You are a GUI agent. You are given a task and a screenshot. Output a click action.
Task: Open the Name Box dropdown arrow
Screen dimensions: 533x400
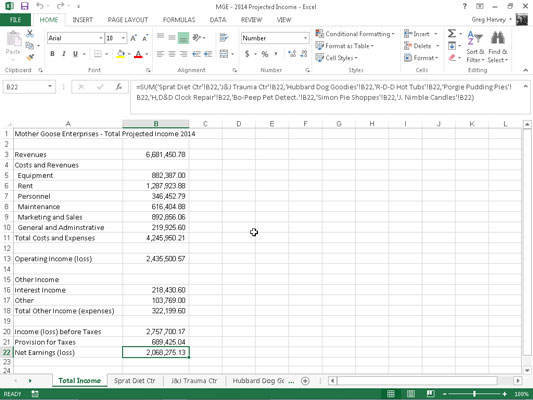pyautogui.click(x=50, y=87)
